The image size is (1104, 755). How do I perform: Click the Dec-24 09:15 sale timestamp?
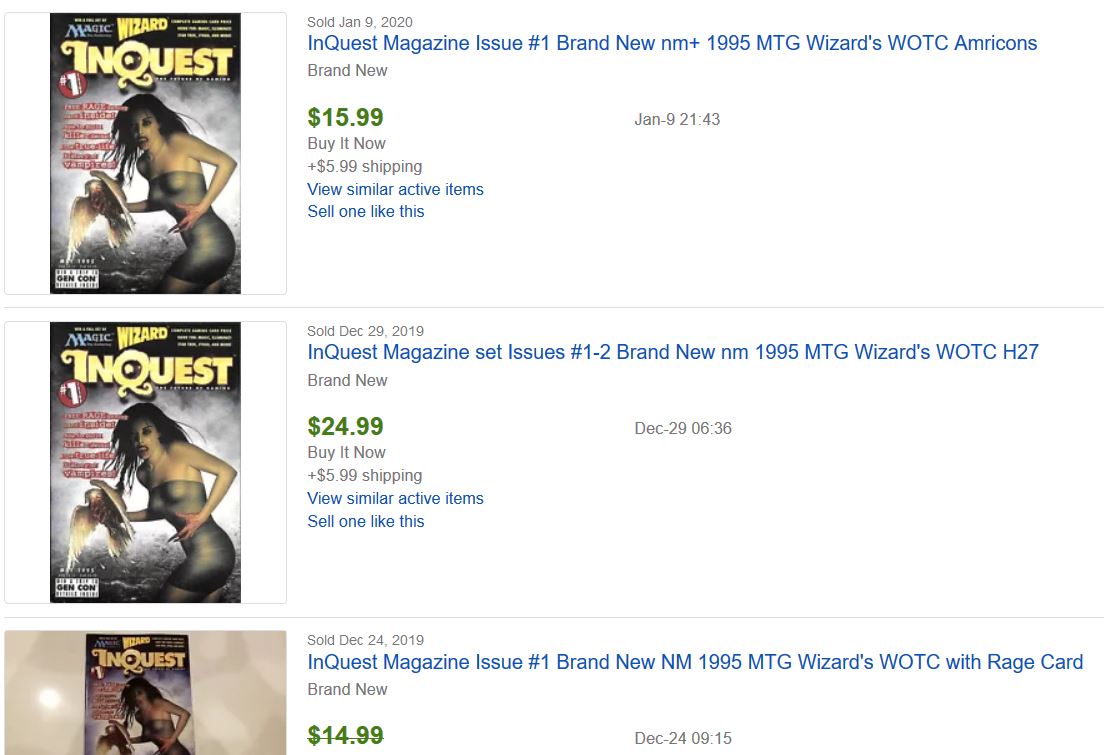point(683,738)
